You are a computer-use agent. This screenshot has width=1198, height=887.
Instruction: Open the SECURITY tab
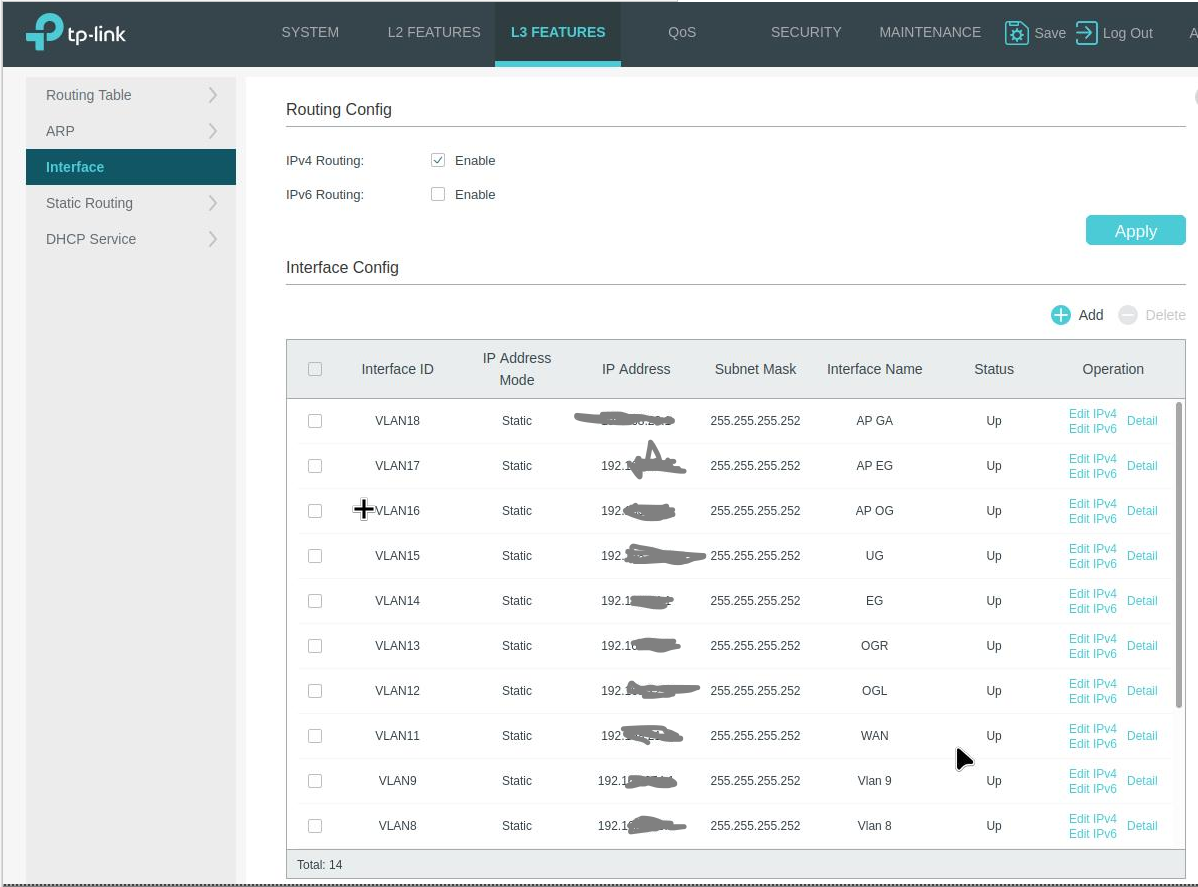pos(806,32)
